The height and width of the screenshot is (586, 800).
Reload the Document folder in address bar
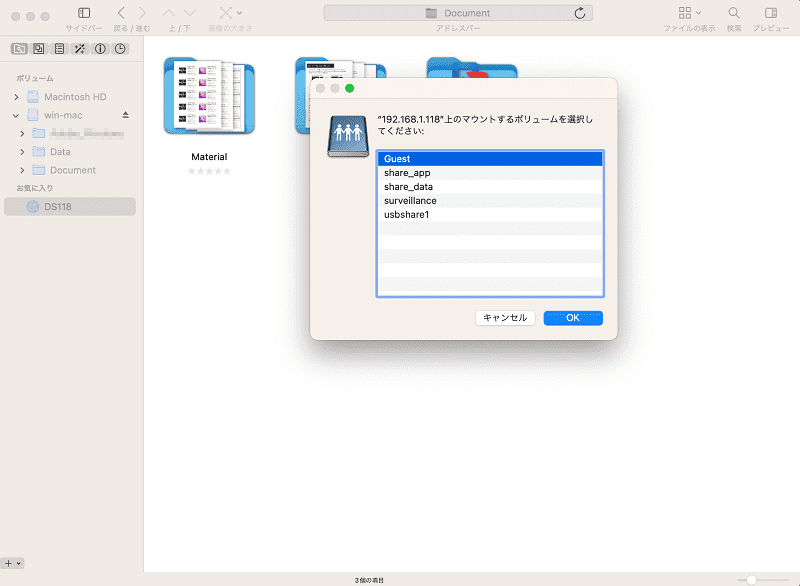coord(580,13)
